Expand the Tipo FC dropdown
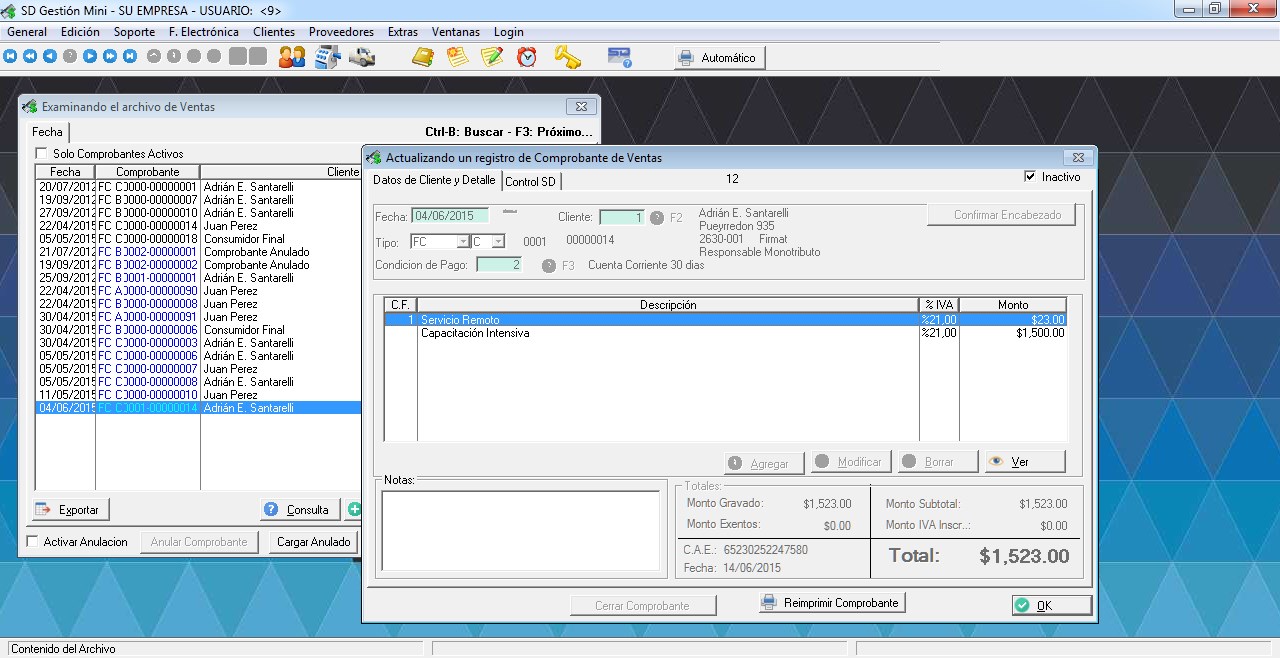This screenshot has width=1280, height=658. point(463,242)
